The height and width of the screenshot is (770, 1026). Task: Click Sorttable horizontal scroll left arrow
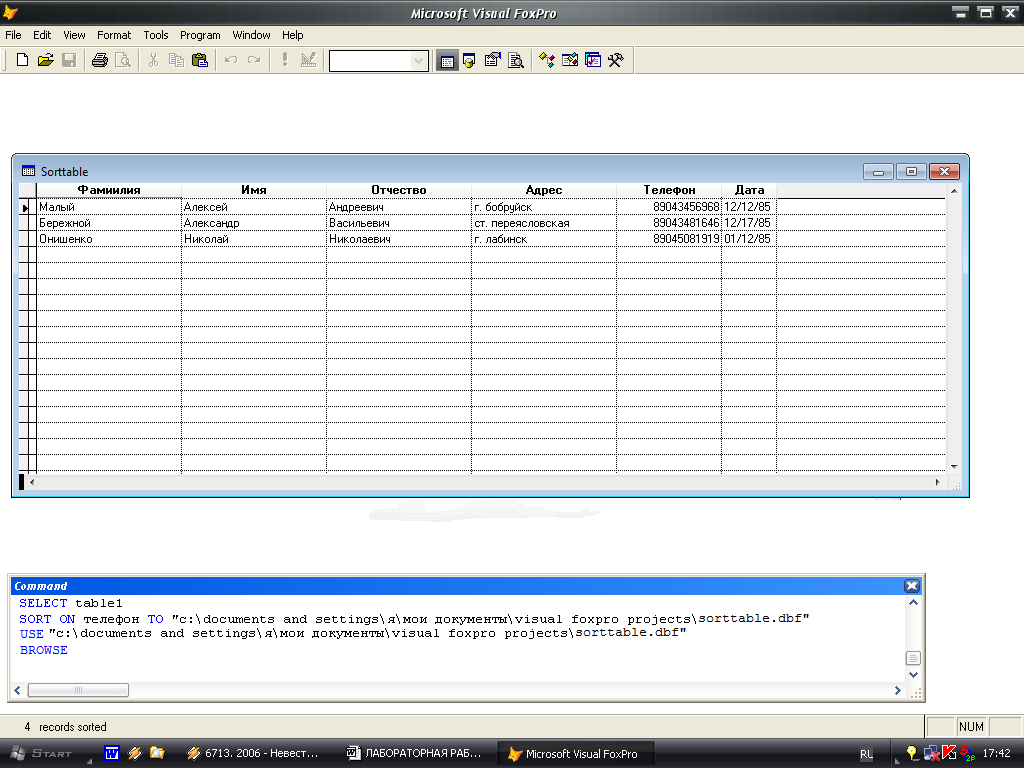[x=32, y=482]
